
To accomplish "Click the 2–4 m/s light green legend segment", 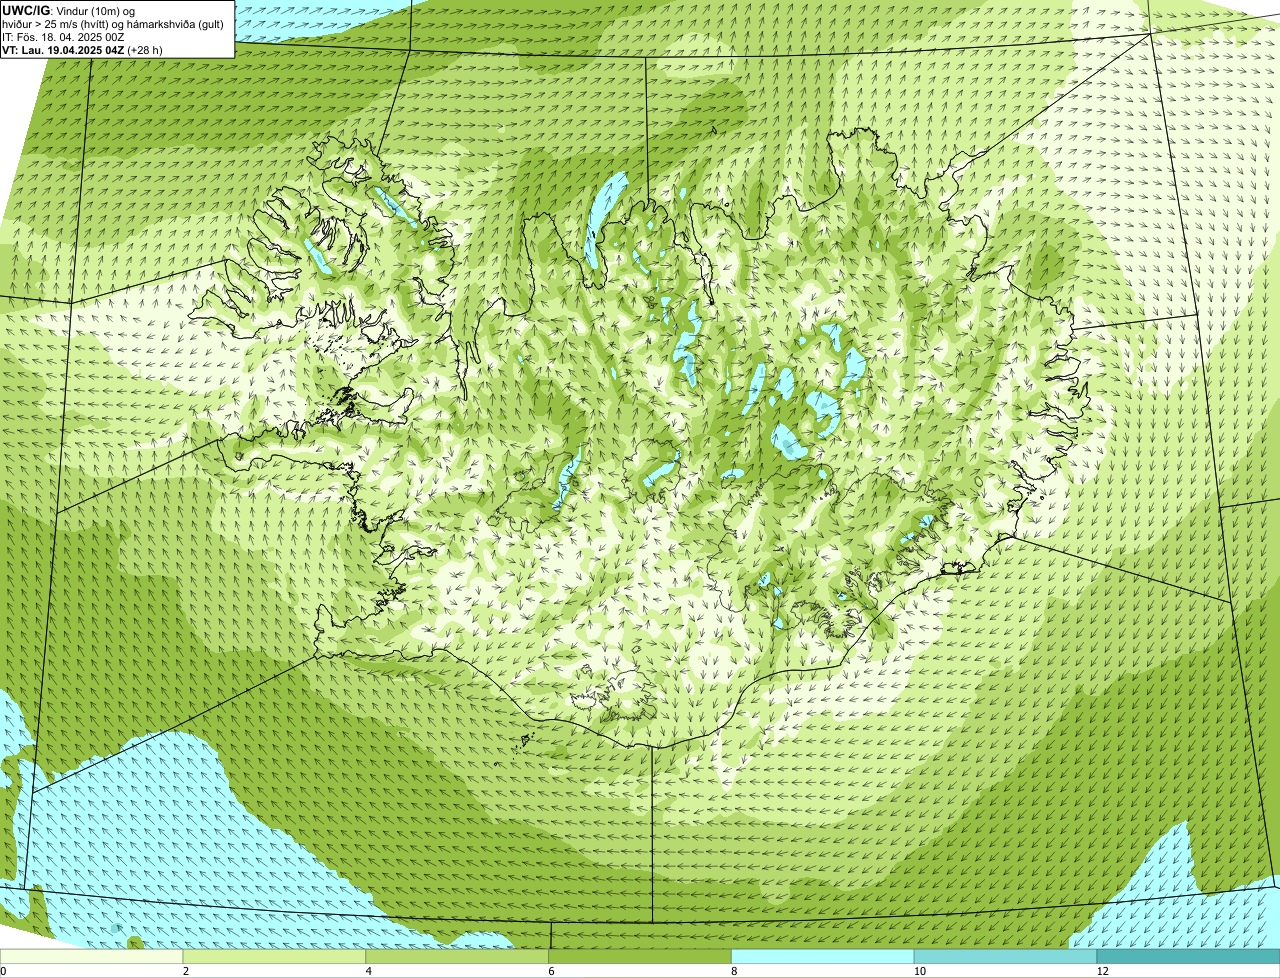I will (x=275, y=956).
